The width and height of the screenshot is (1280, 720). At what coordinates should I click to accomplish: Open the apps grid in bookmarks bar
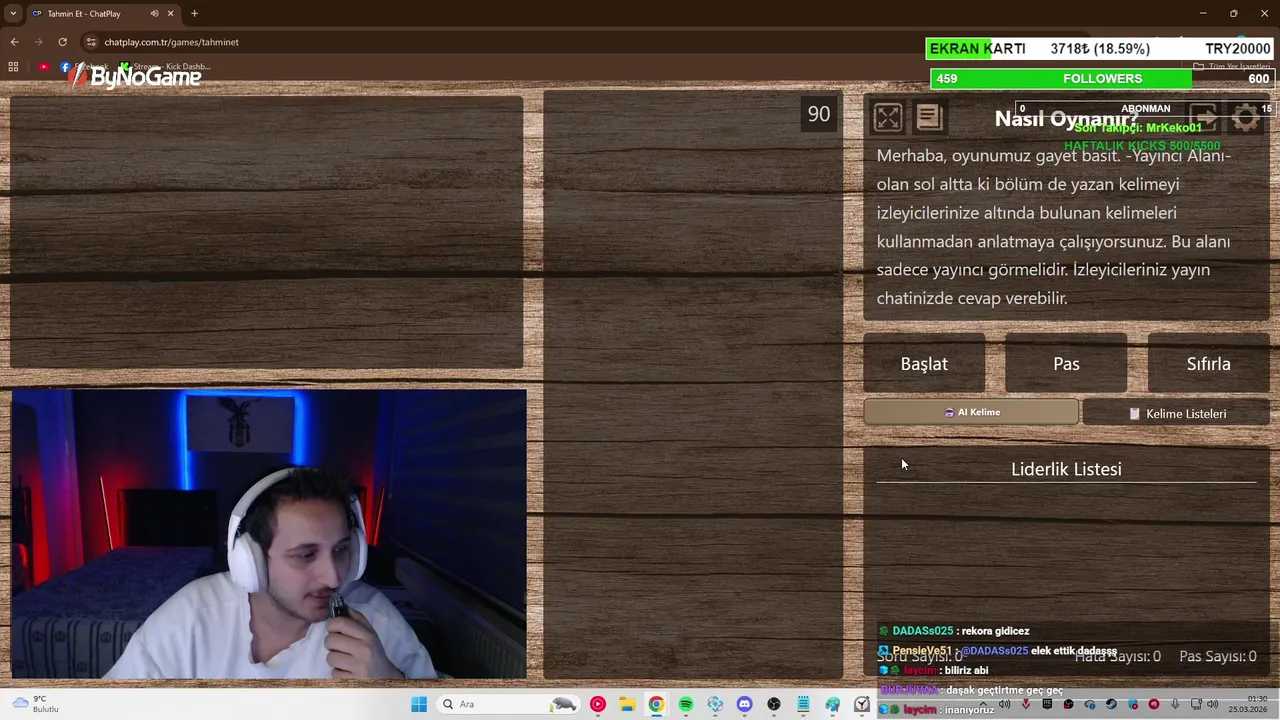13,67
